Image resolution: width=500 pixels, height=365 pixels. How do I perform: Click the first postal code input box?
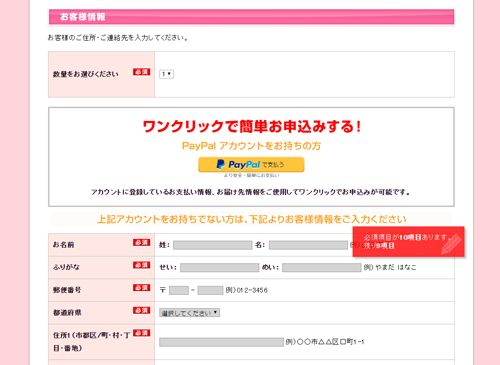pos(179,290)
